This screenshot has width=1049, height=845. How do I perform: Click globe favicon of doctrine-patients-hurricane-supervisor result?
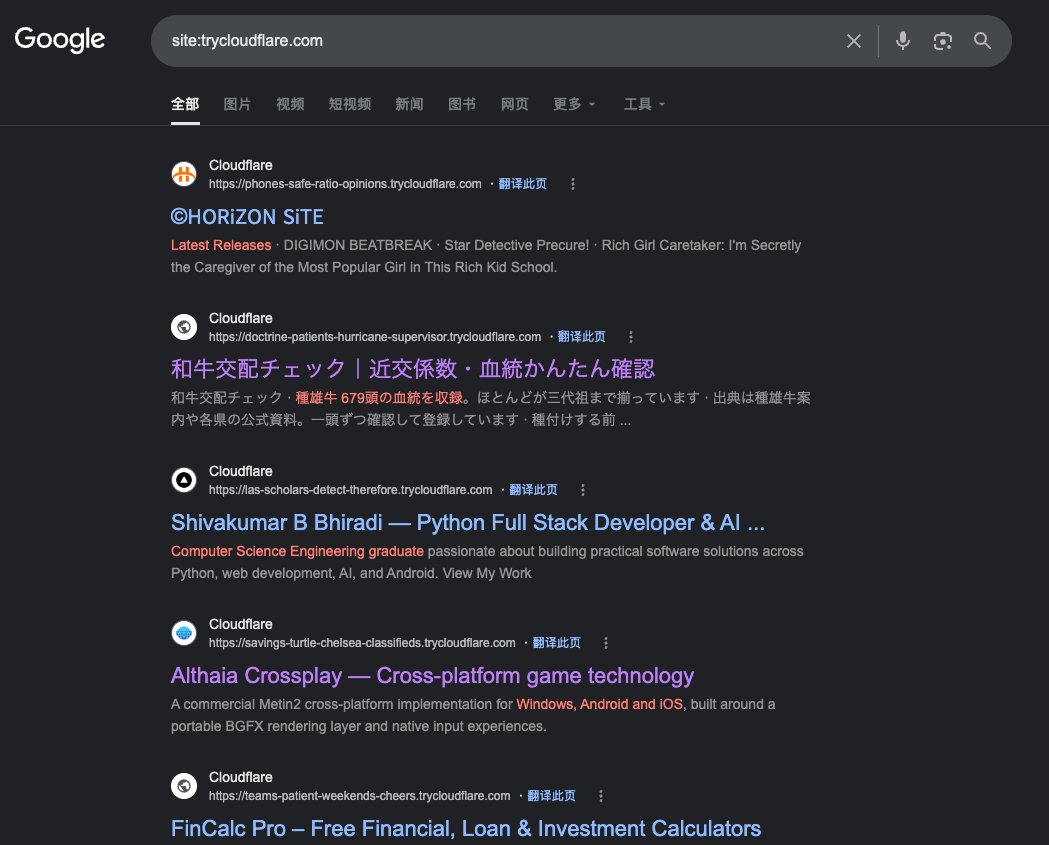pyautogui.click(x=184, y=327)
